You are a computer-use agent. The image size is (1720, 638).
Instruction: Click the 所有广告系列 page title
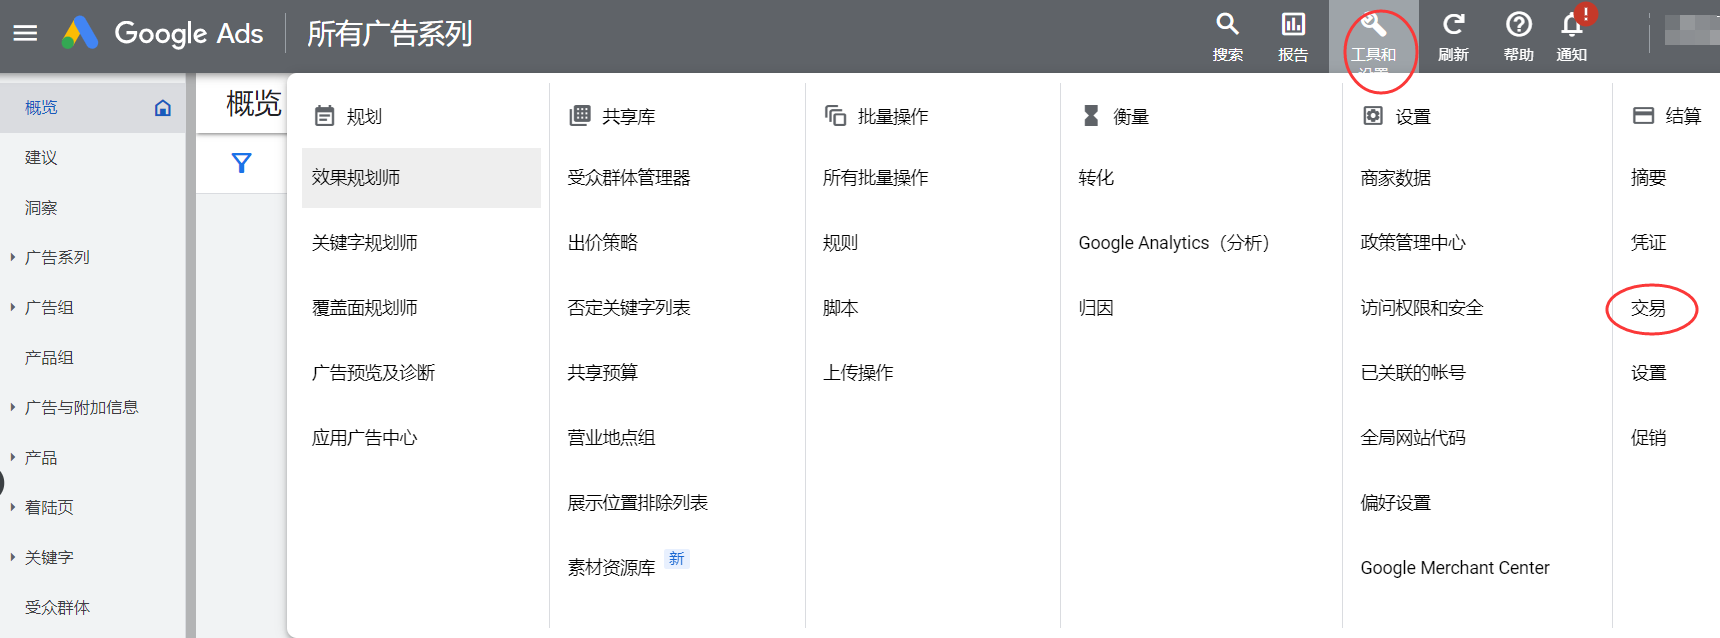389,34
